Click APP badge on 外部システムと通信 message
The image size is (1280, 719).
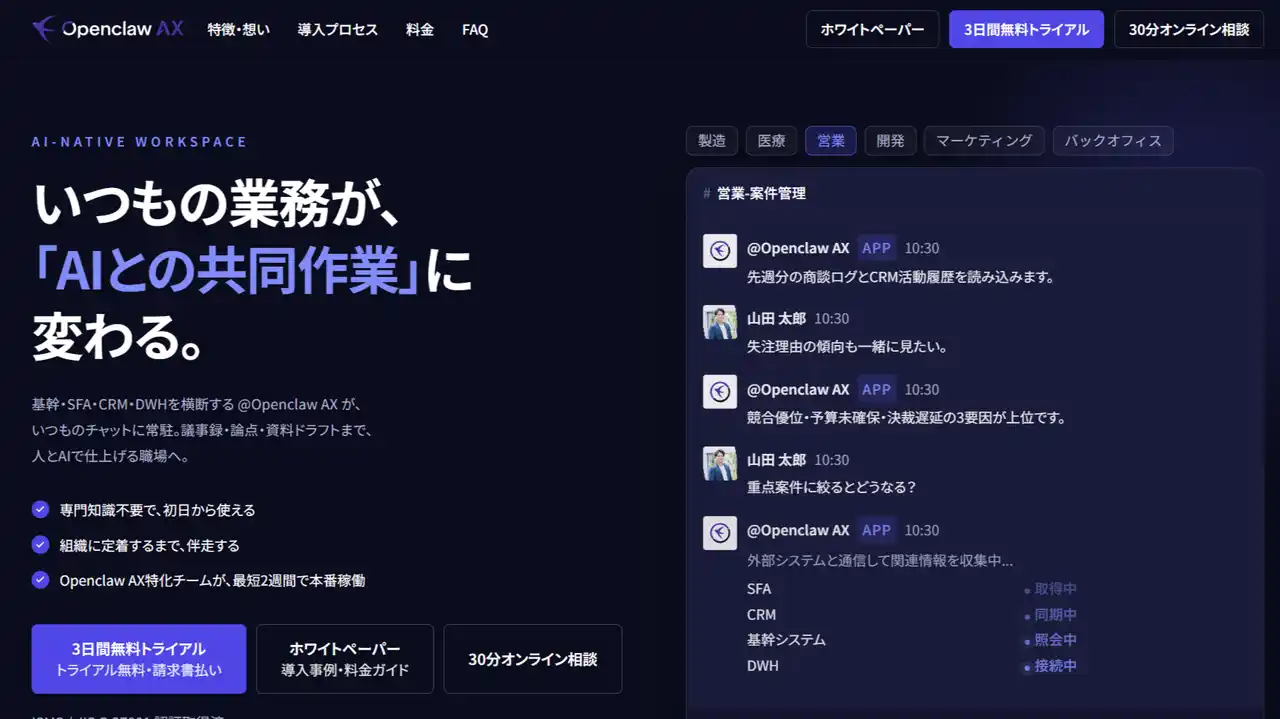pos(876,530)
